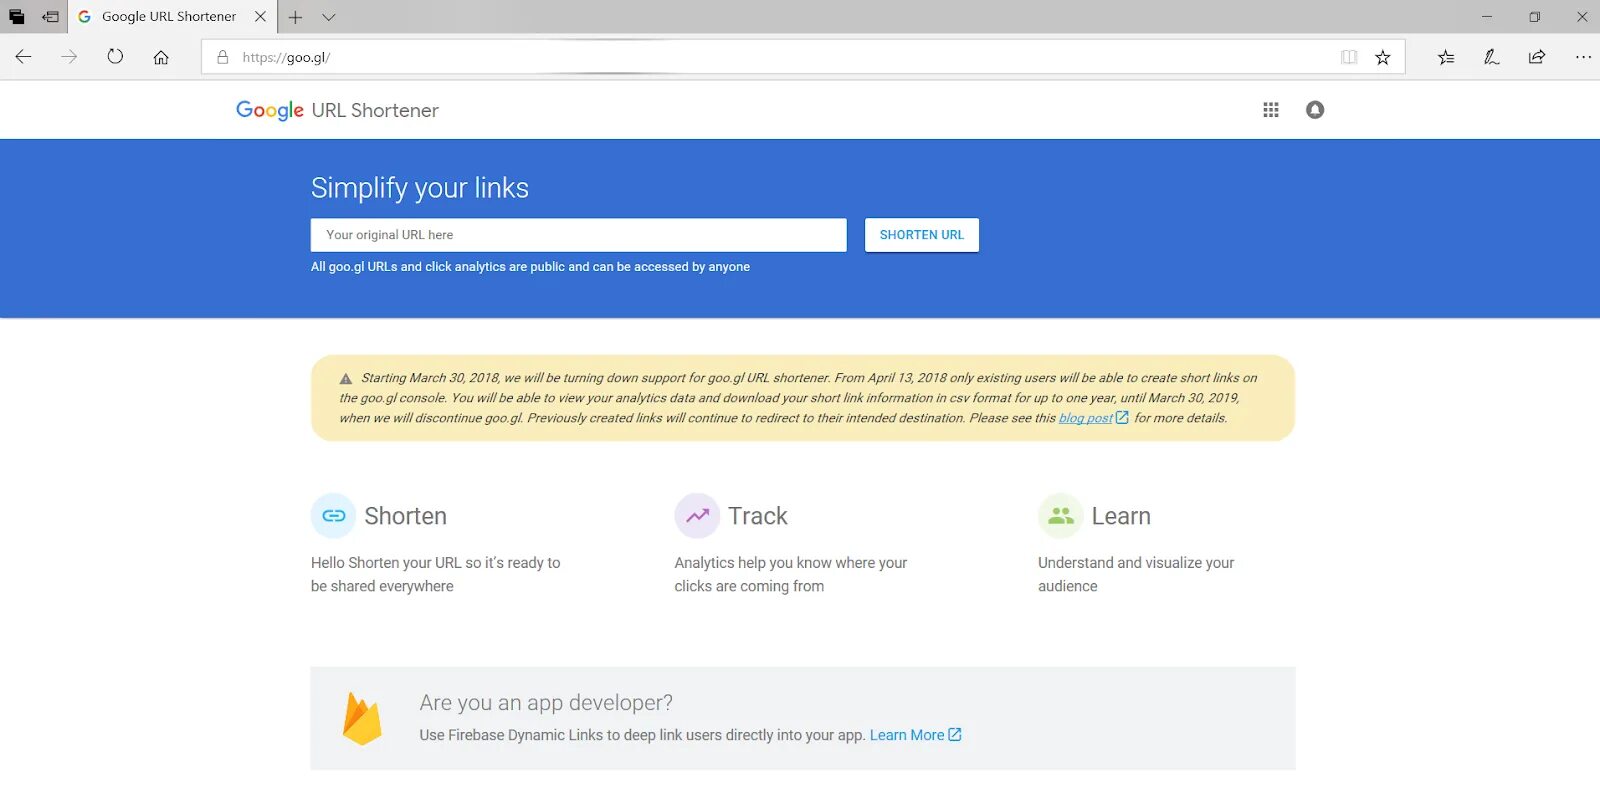Click the Shorten link icon

click(x=334, y=516)
